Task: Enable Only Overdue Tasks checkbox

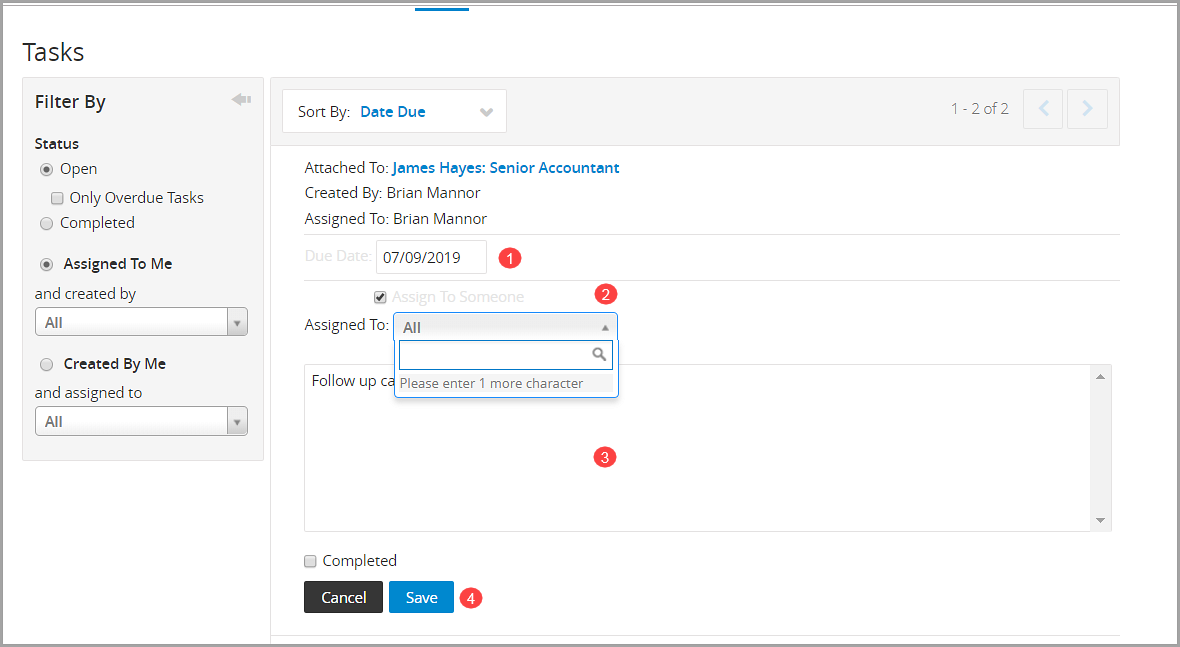Action: coord(57,198)
